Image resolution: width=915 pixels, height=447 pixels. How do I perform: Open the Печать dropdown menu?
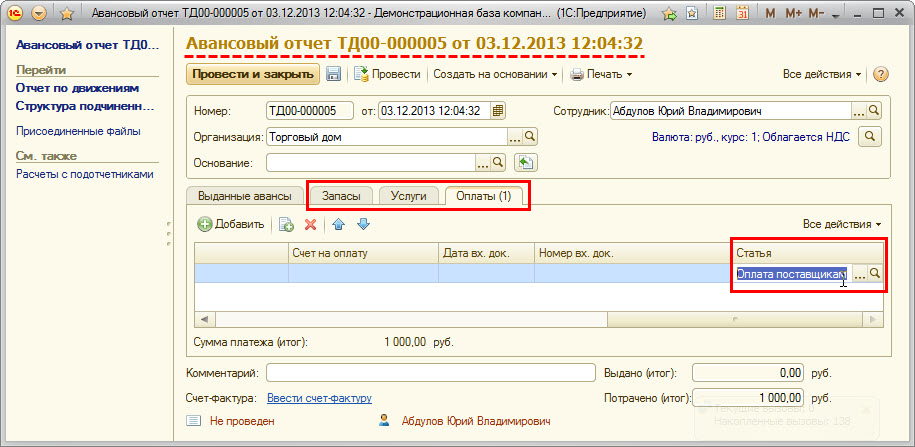(601, 75)
